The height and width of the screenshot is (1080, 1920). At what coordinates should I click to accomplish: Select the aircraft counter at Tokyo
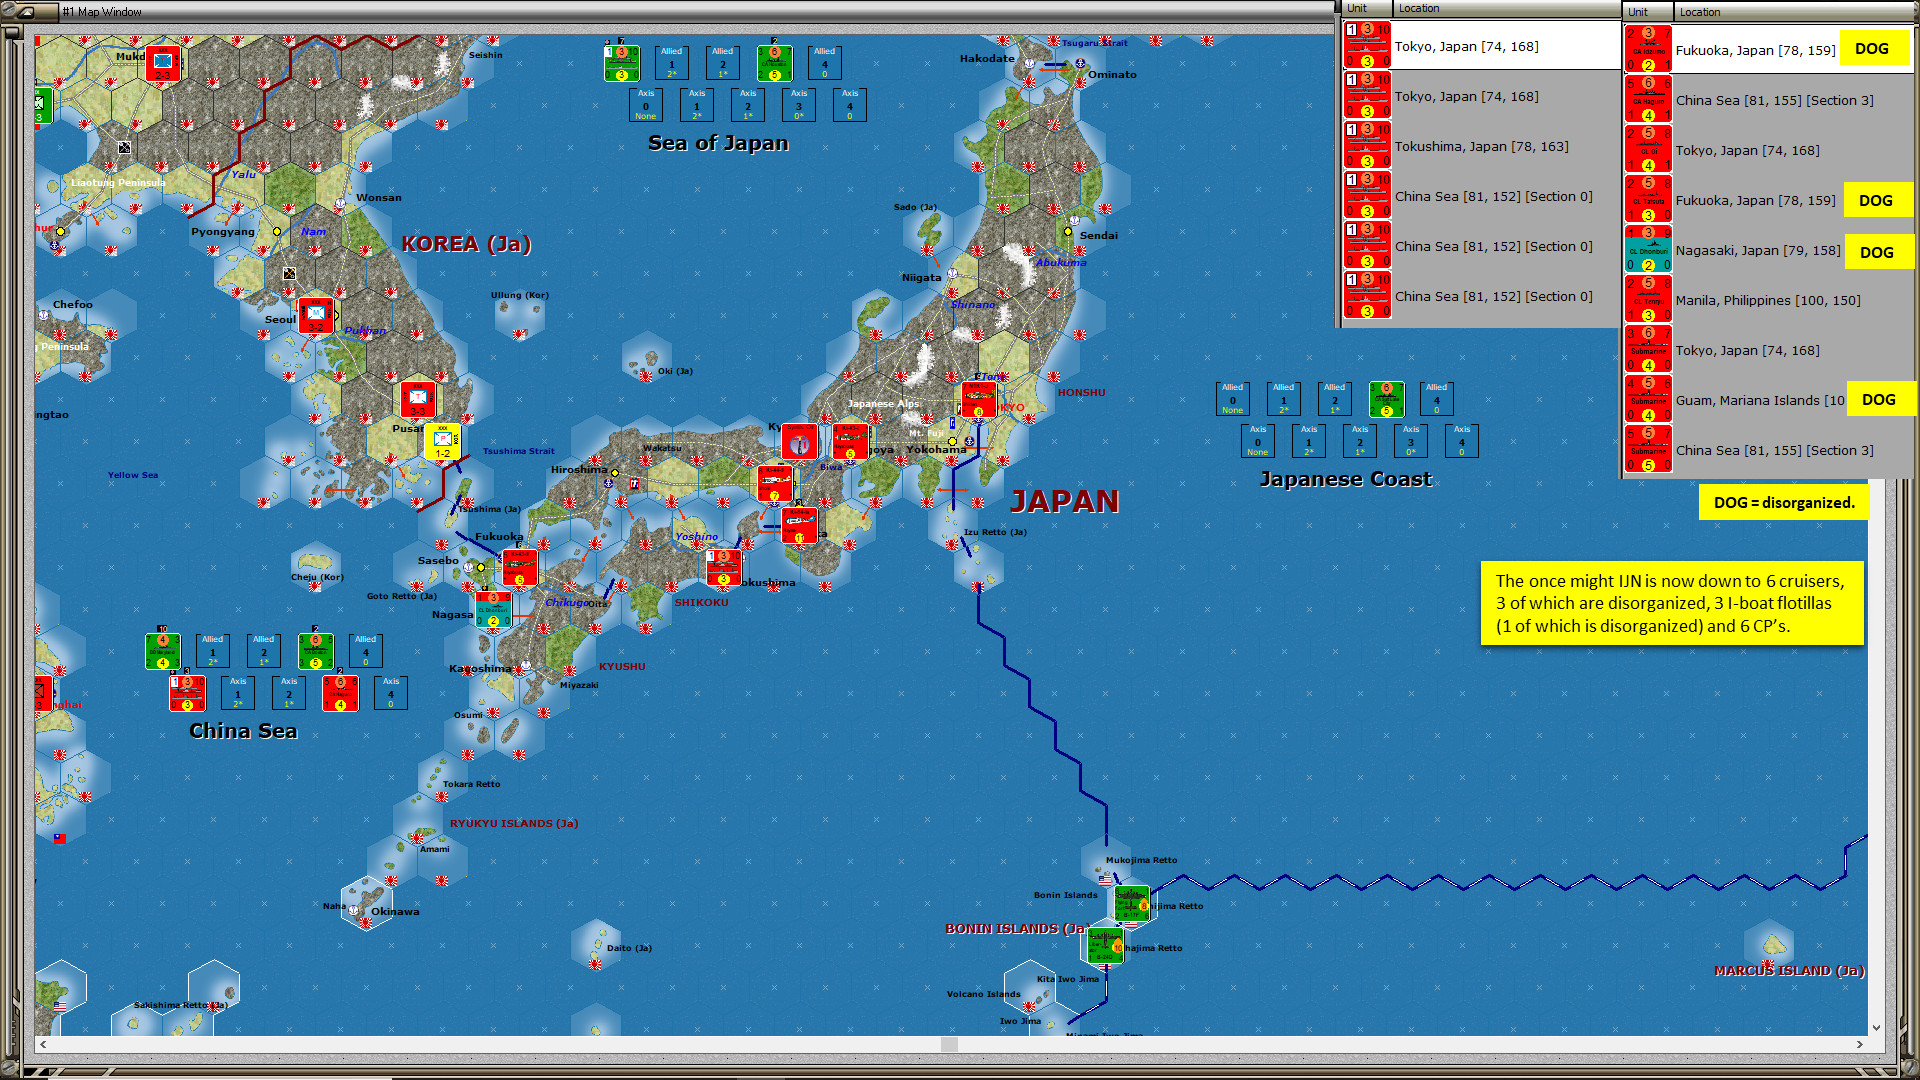[979, 399]
